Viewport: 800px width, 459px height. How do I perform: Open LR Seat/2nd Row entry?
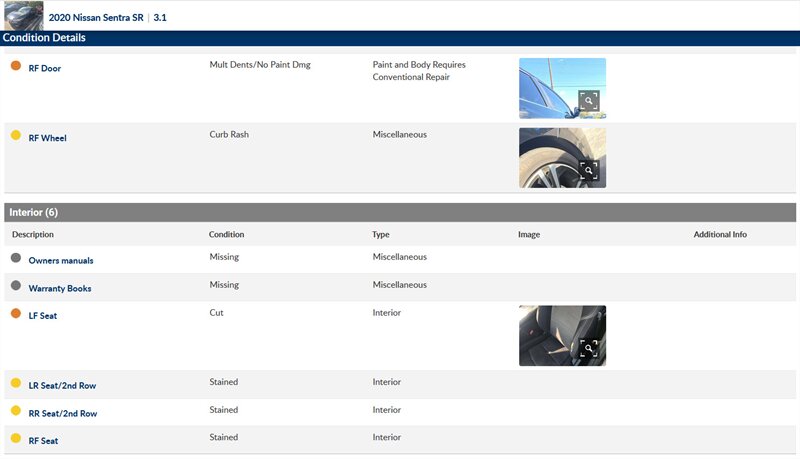[x=62, y=385]
